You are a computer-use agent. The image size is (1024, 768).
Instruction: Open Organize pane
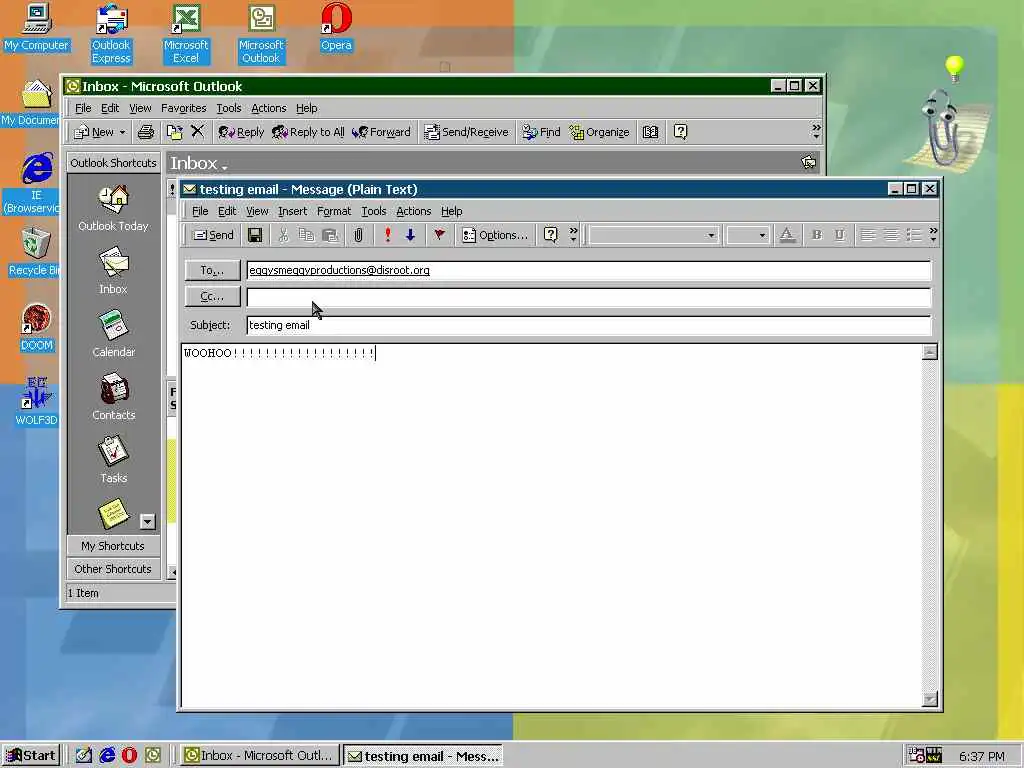pyautogui.click(x=600, y=132)
